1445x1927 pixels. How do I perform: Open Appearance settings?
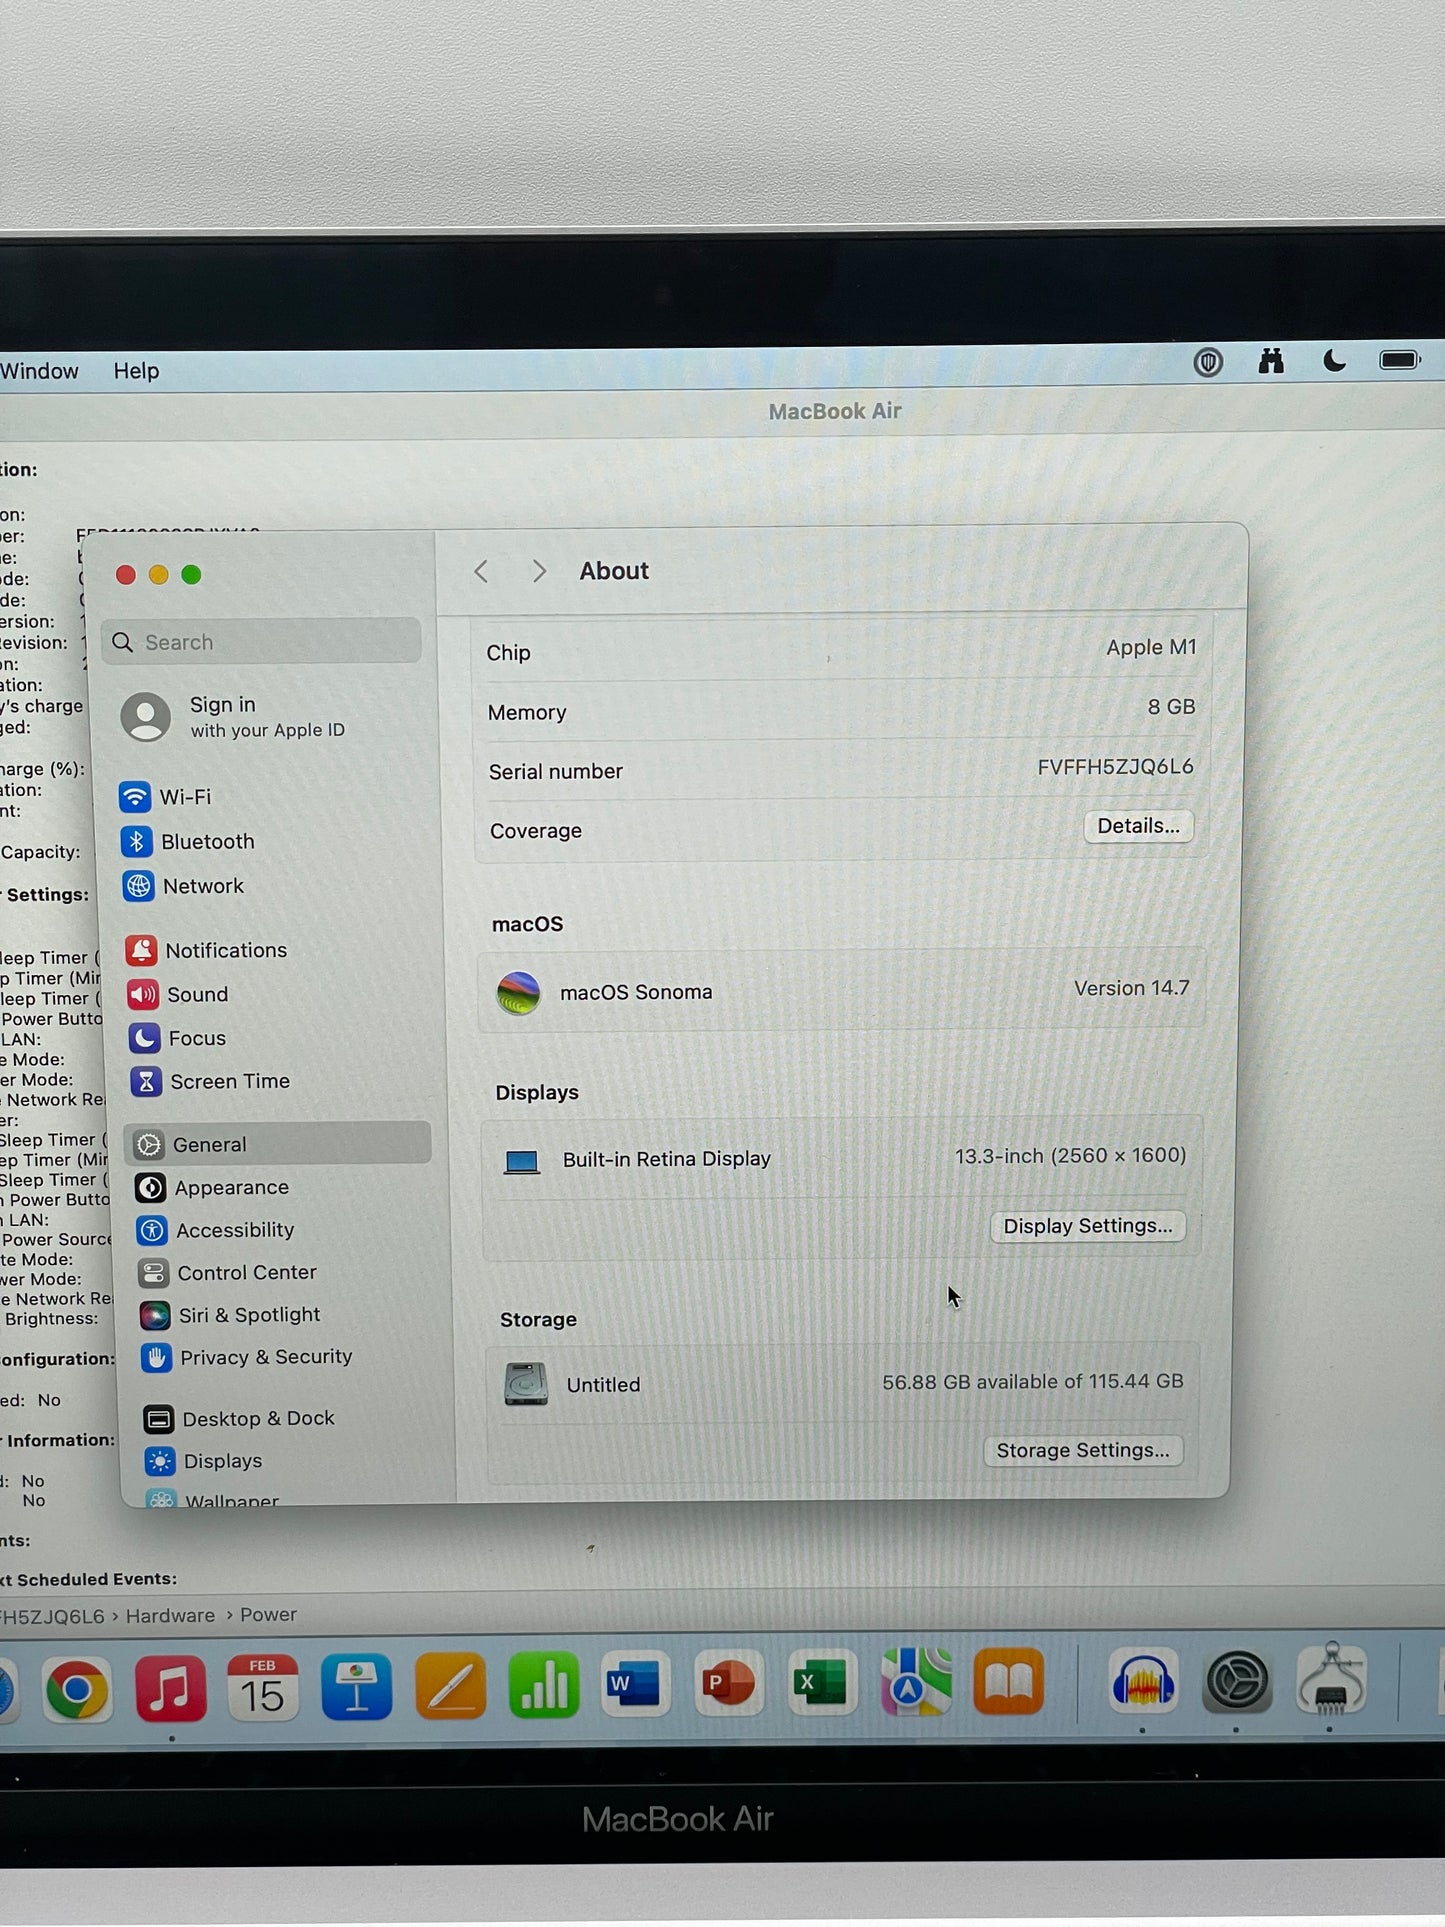[x=212, y=1187]
